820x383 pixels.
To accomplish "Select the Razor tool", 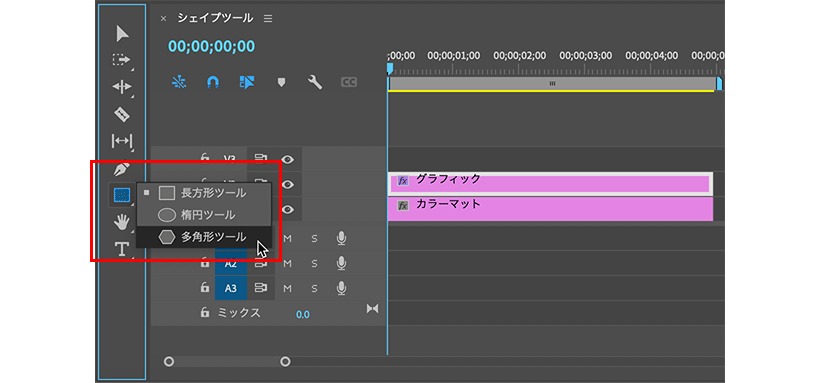I will (x=121, y=114).
